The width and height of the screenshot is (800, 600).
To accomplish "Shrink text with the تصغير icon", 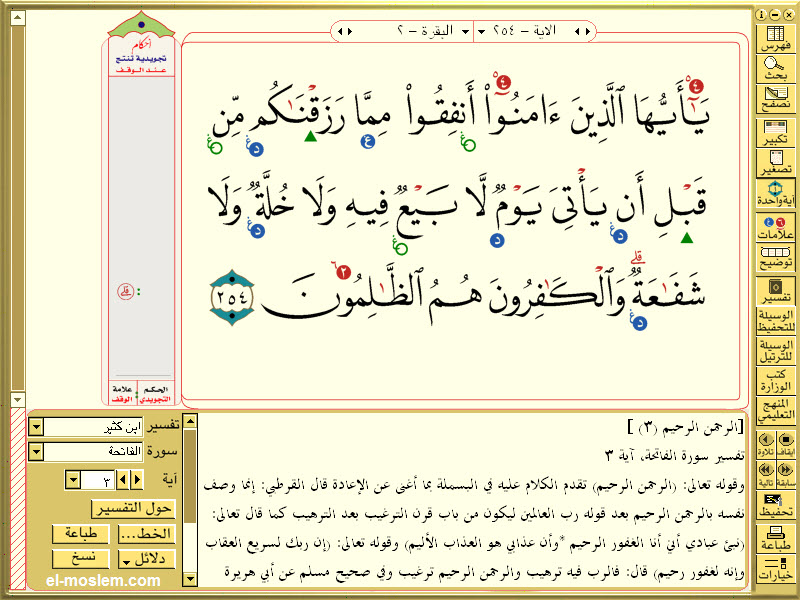I will click(x=775, y=163).
